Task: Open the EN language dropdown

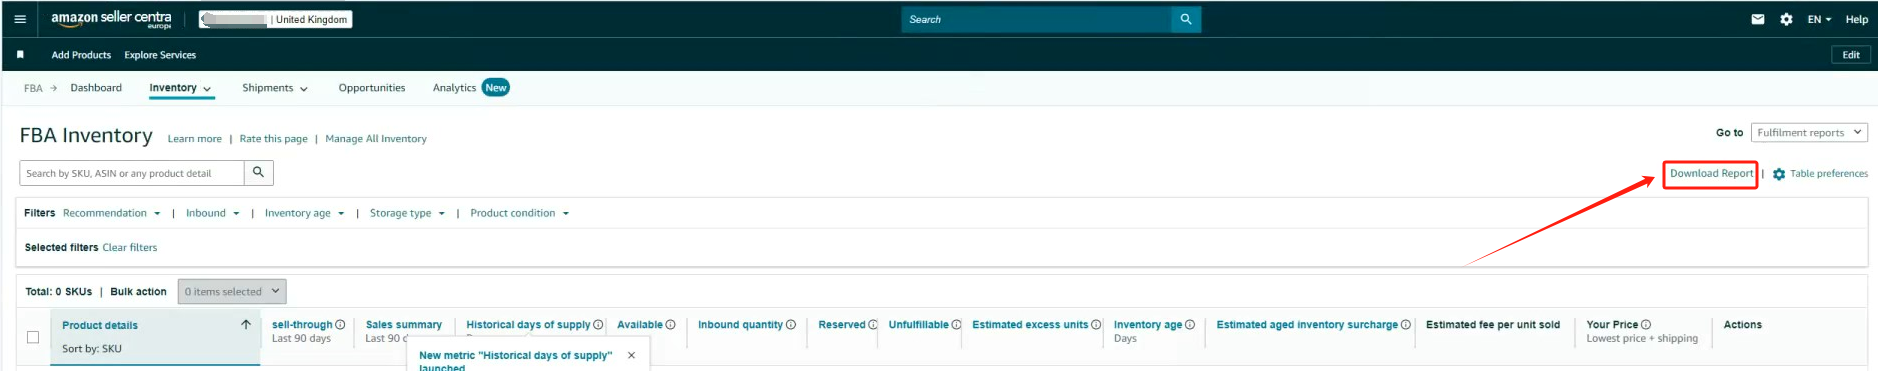Action: [x=1819, y=19]
